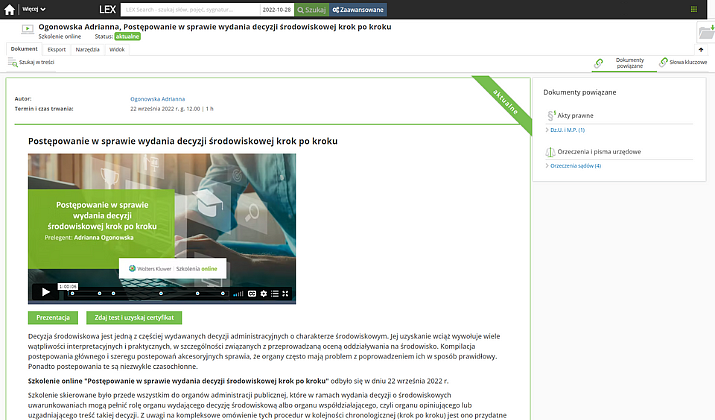Toggle Dokumenty powiązane panel
This screenshot has width=715, height=420.
click(623, 63)
